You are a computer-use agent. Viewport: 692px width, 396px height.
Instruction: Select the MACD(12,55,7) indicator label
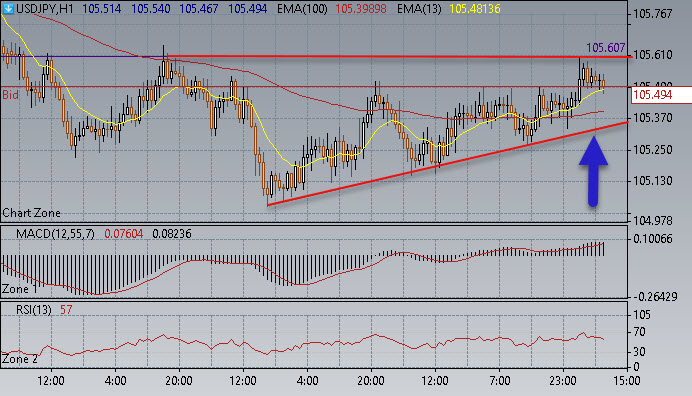click(55, 234)
